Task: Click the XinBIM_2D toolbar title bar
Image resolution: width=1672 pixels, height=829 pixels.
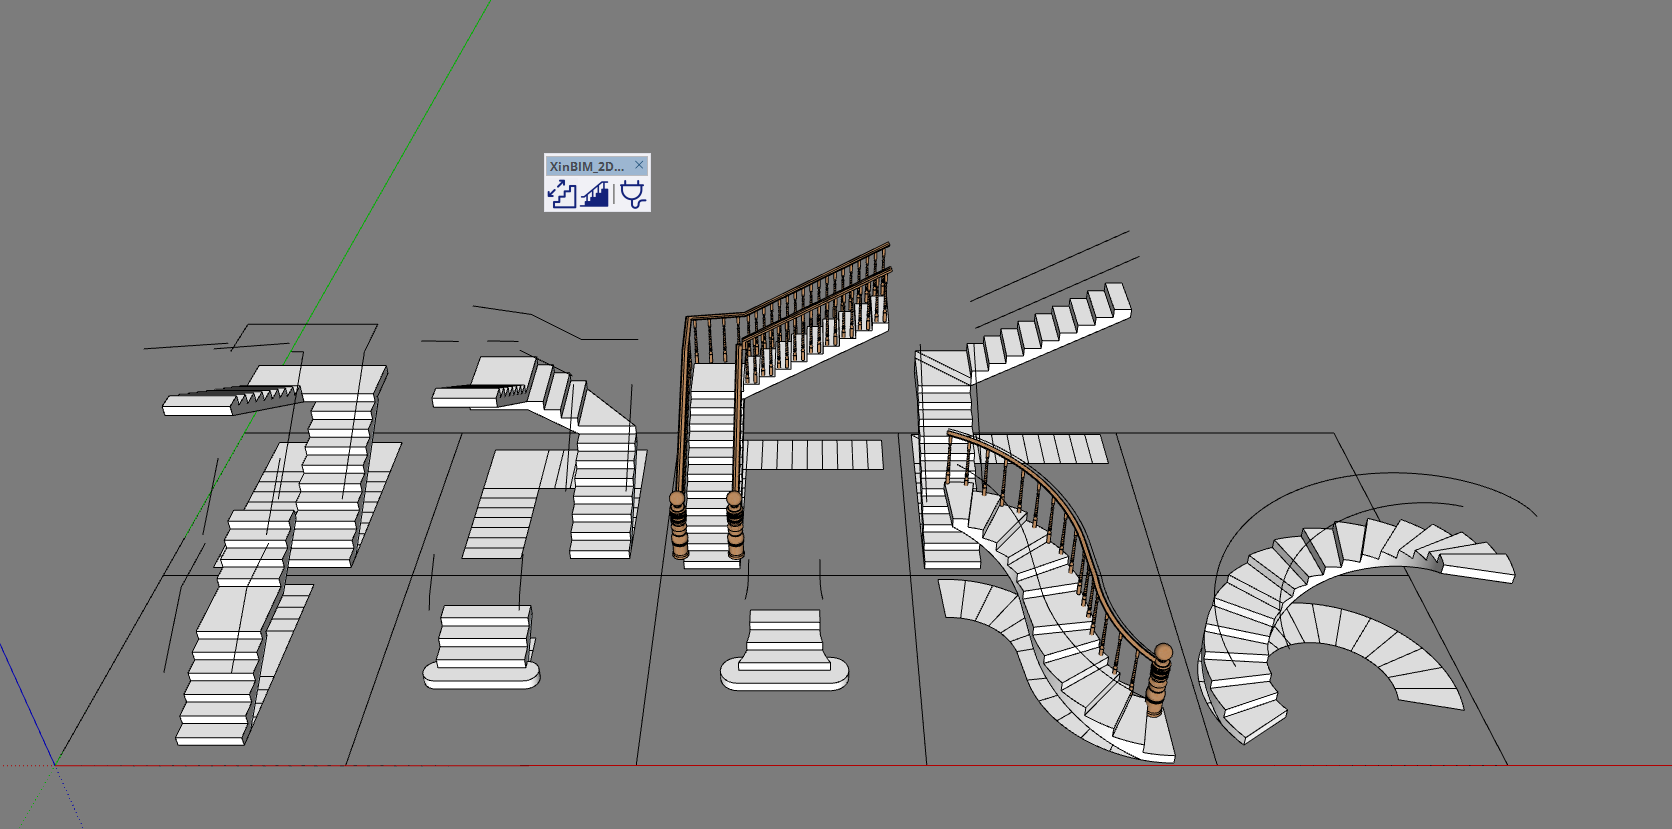Action: 586,166
